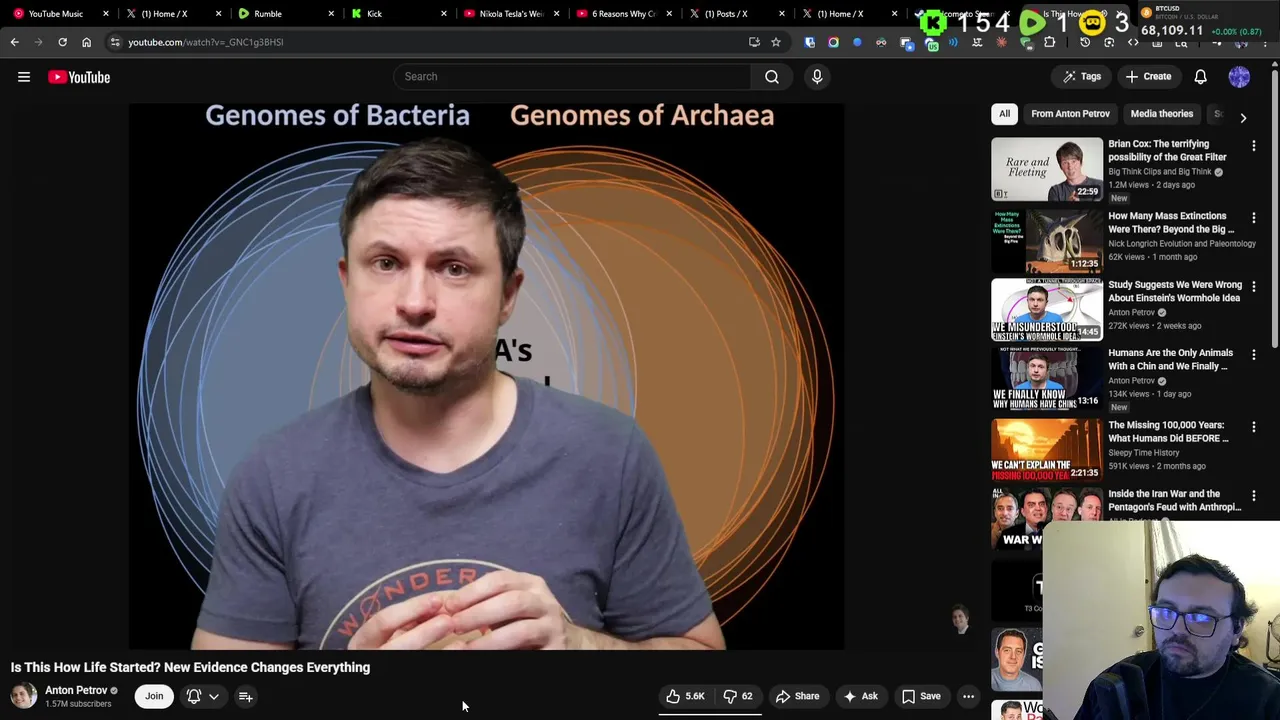
Task: Save the video to a playlist
Action: 921,696
